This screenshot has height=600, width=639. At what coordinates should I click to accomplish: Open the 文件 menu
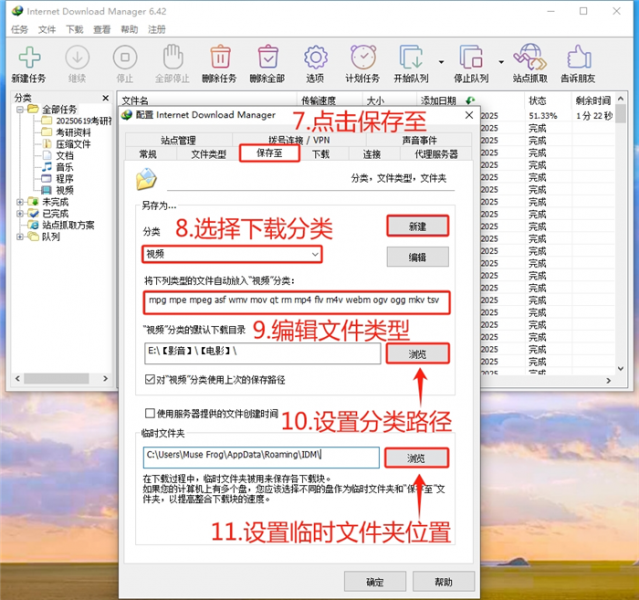click(x=47, y=29)
